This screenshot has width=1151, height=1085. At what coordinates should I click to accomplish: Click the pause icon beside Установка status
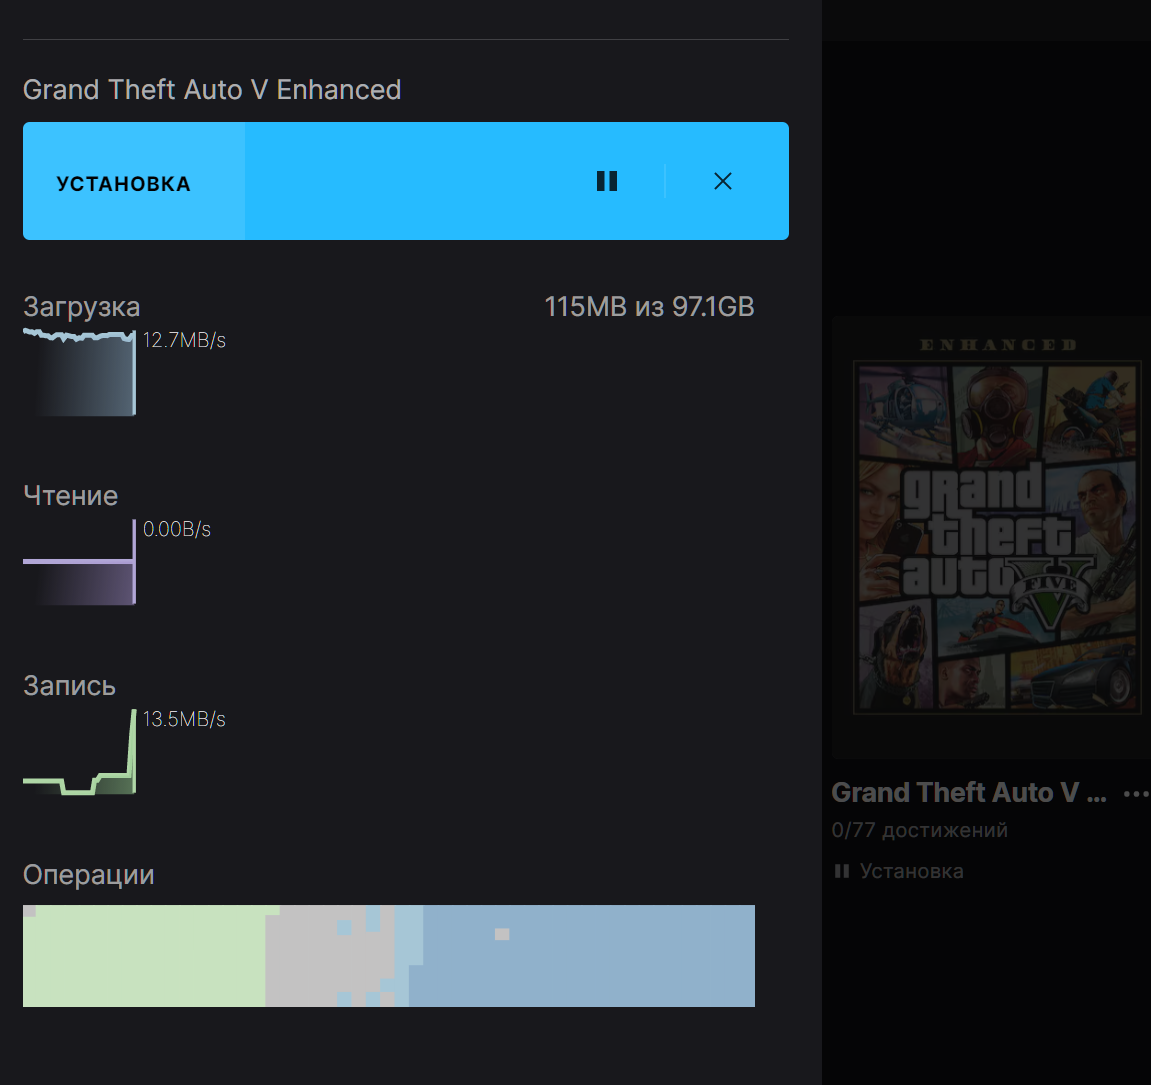click(x=842, y=871)
